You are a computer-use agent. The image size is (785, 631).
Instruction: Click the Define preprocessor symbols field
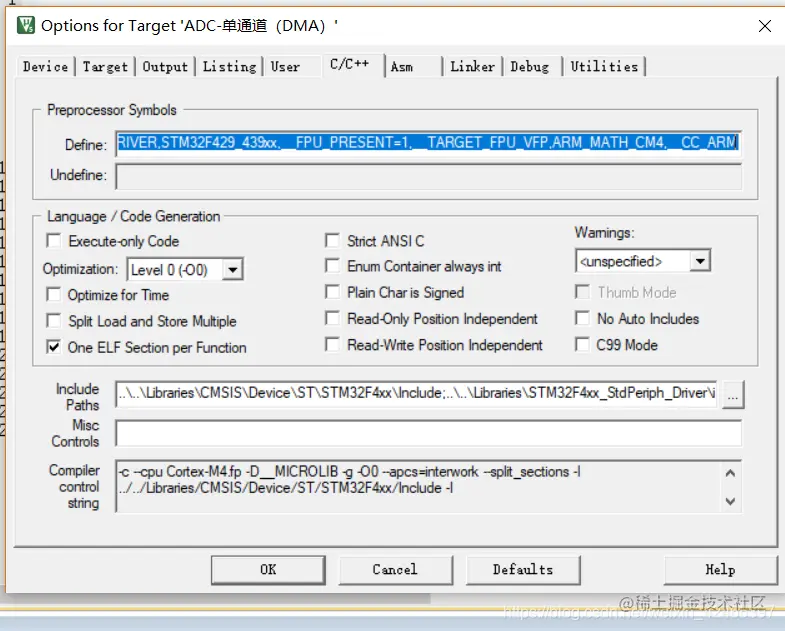click(x=428, y=143)
